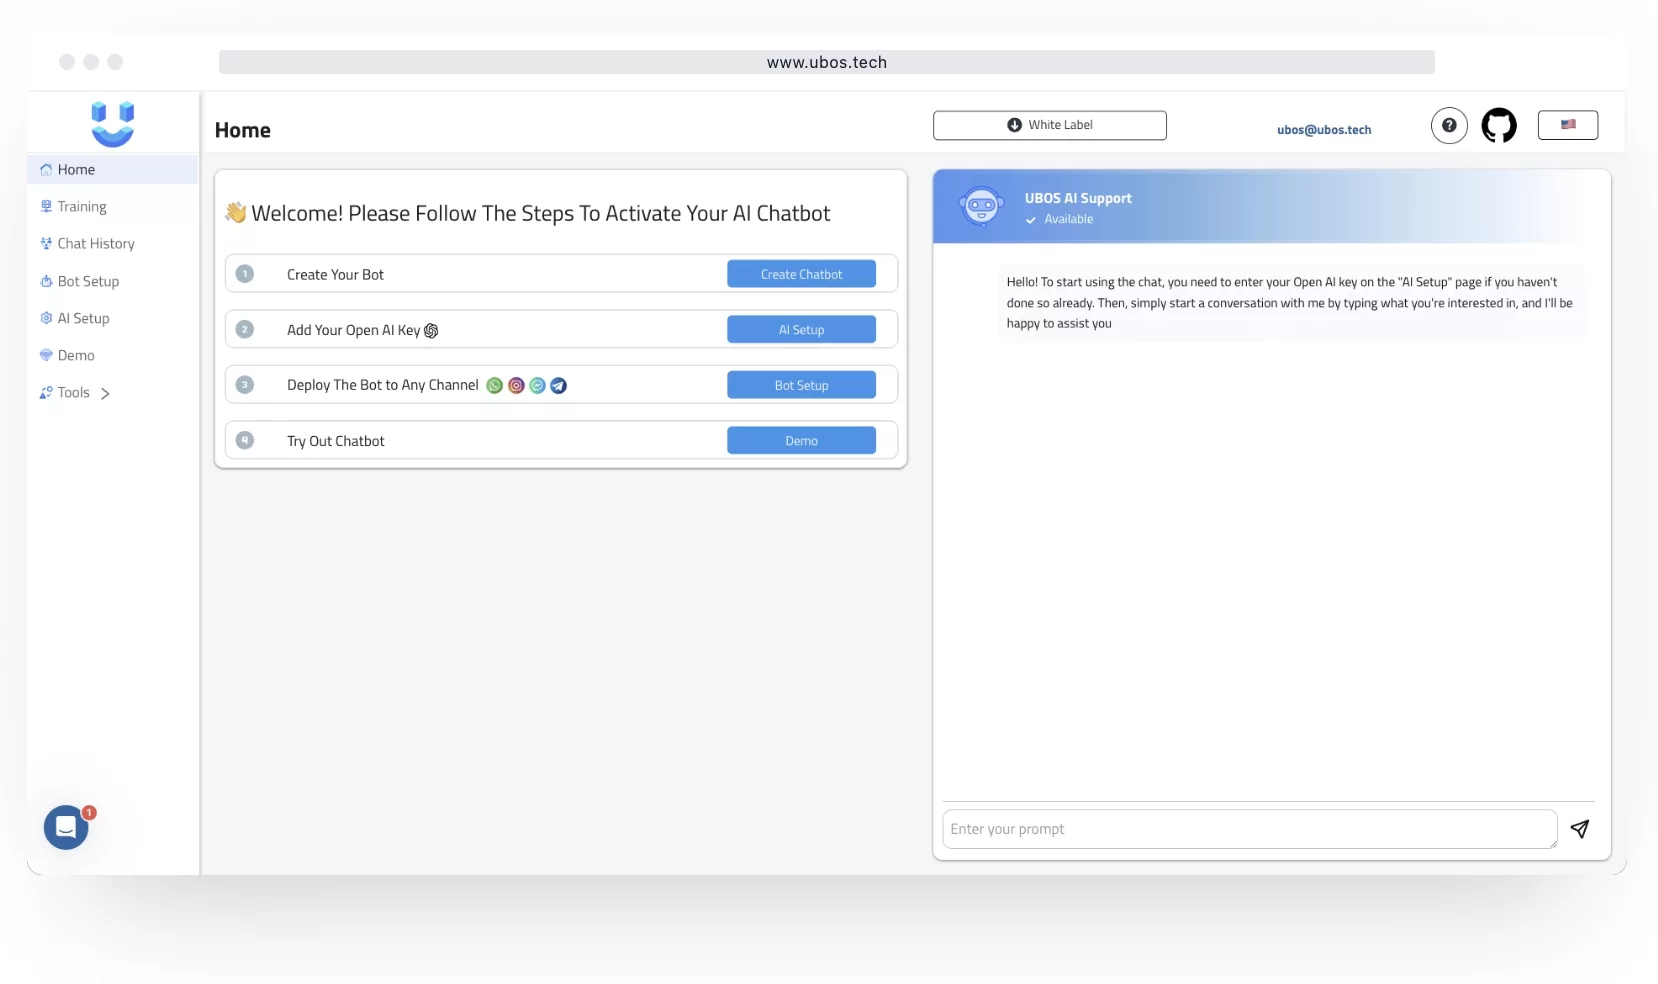The height and width of the screenshot is (984, 1658).
Task: Click the OpenAI logo icon beside Open AI Key
Action: [431, 331]
